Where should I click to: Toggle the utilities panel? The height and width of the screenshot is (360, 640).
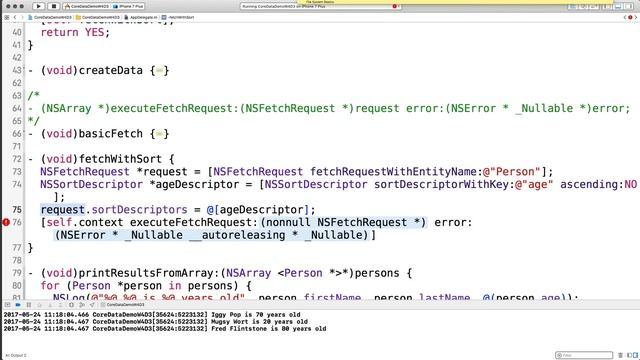(628, 7)
